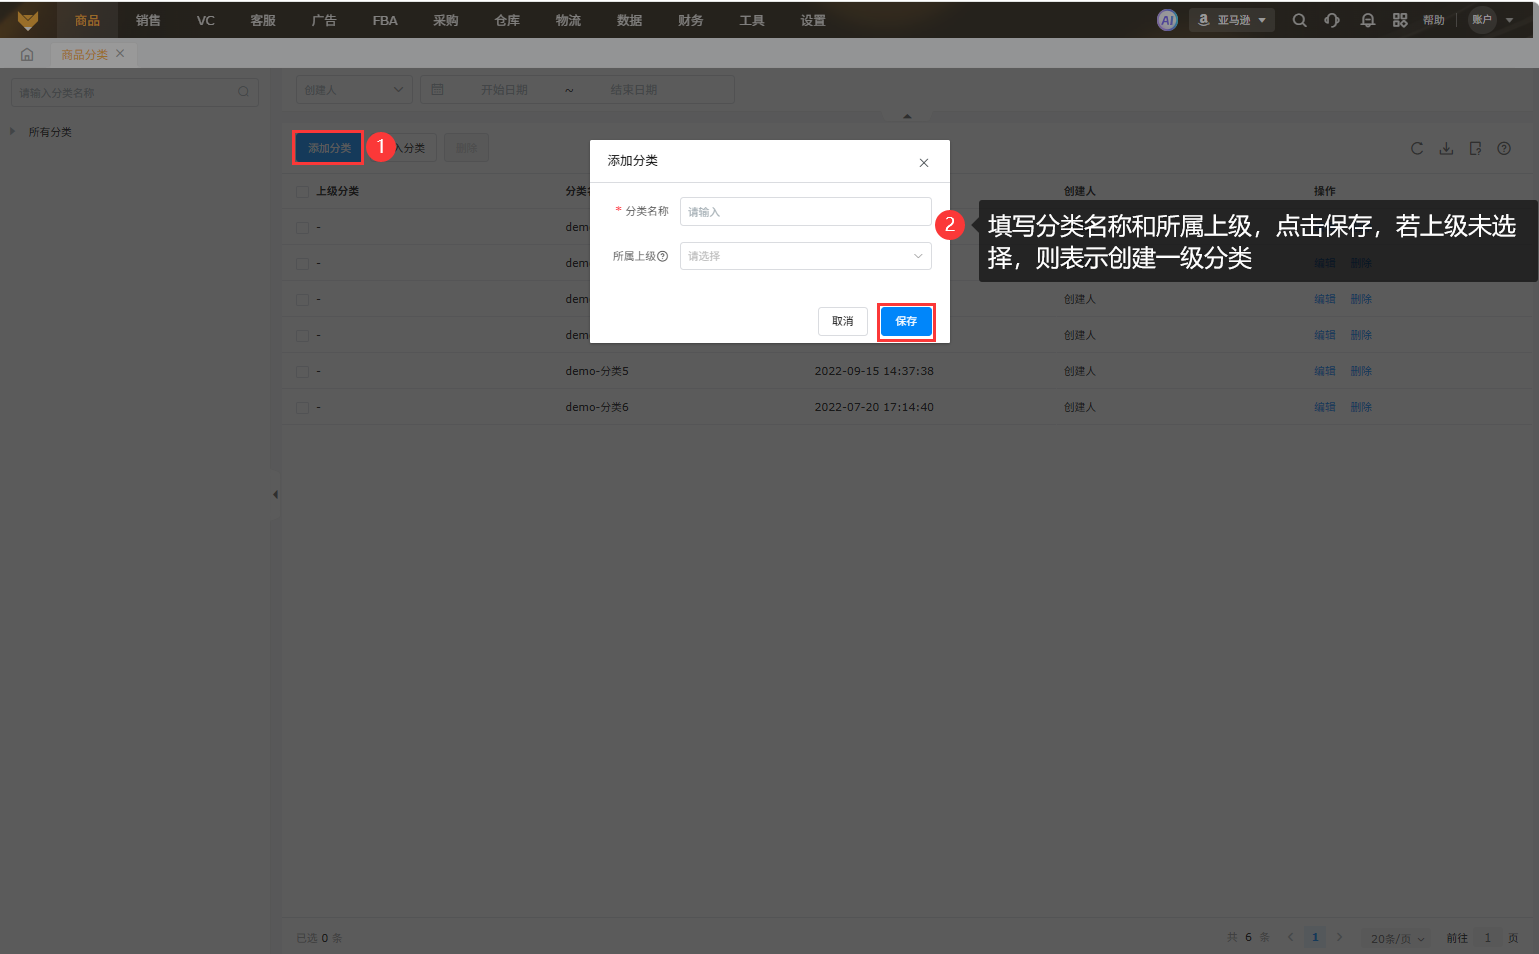Click the calendar icon in the date filter

[437, 90]
